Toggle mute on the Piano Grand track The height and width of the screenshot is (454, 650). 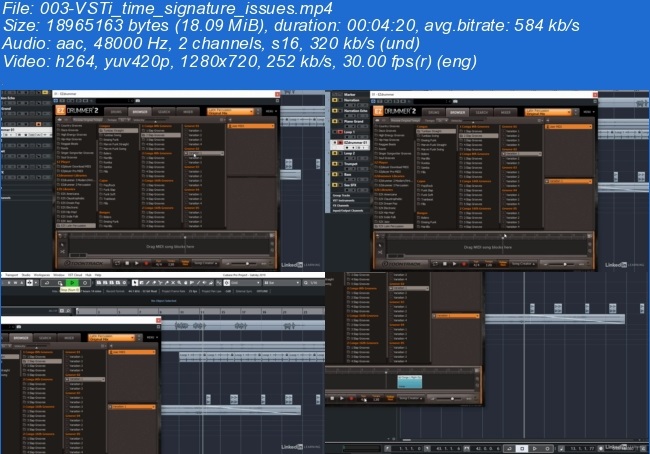pos(335,121)
